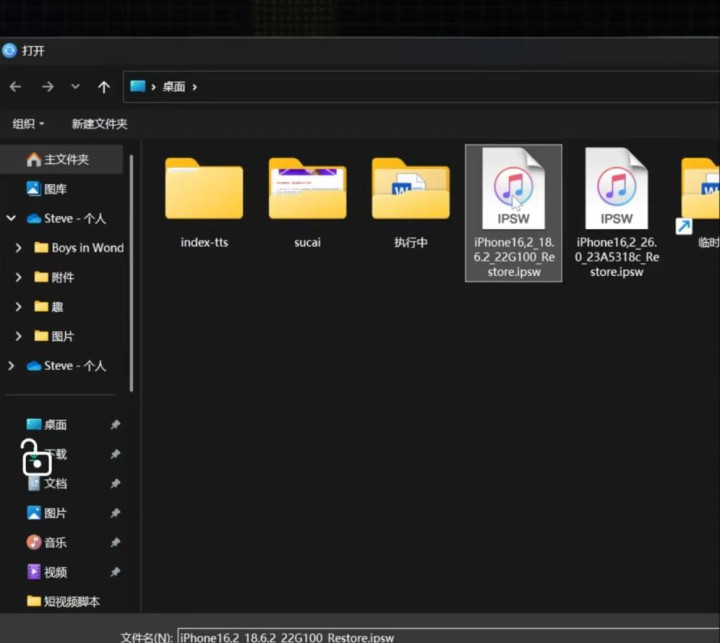Screen dimensions: 720x643
Task: Open recent locations dropdown chevron
Action: (x=75, y=87)
